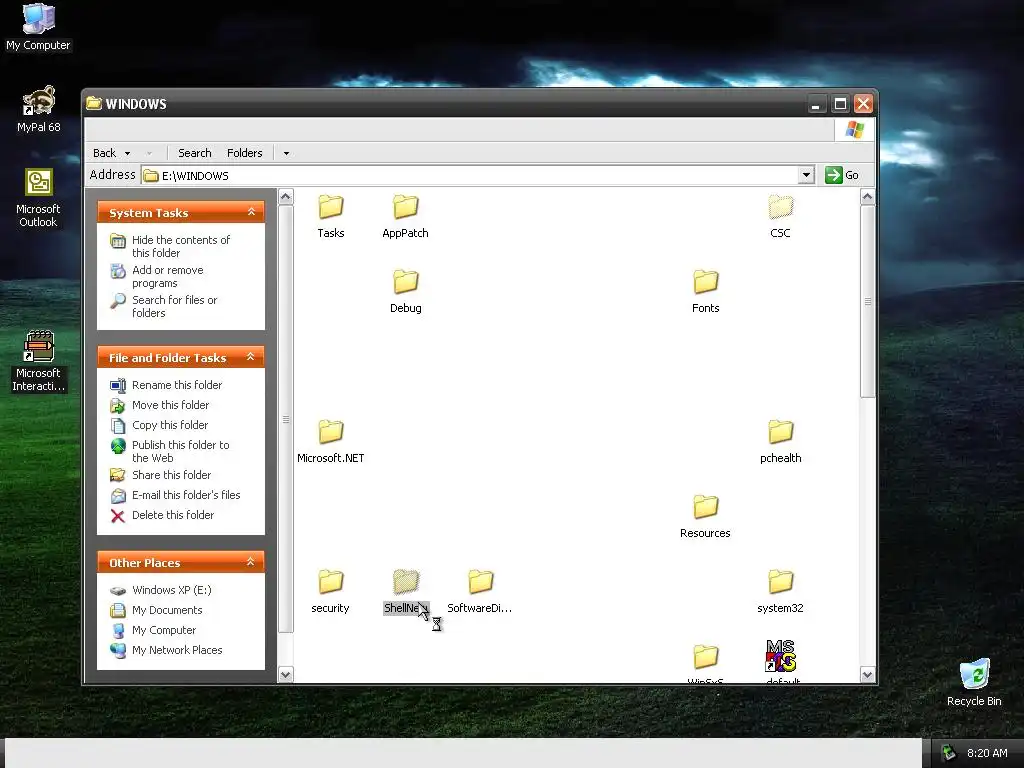
Task: Collapse the File and Folder Tasks panel
Action: 250,357
